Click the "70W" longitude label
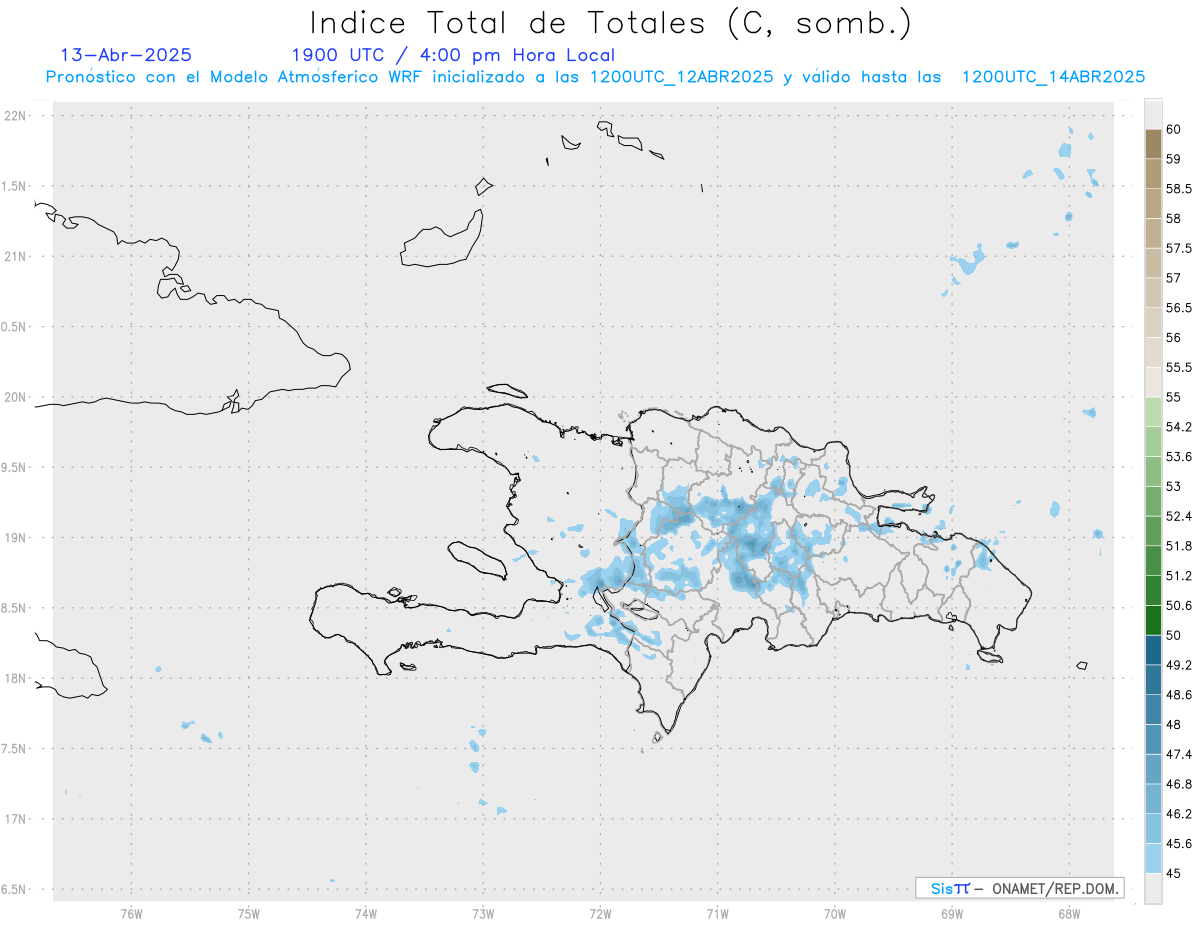Viewport: 1200px width, 927px height. pos(834,913)
